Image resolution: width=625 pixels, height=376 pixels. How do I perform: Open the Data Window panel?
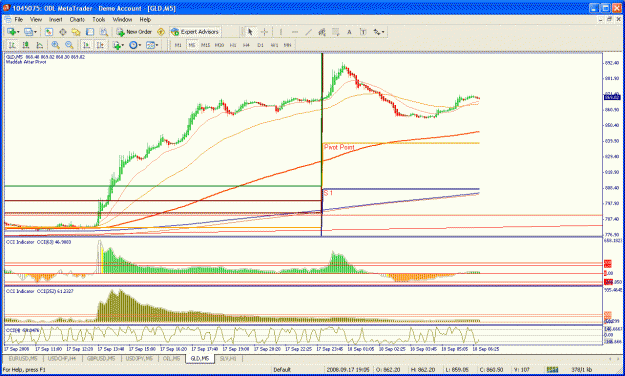tap(63, 32)
